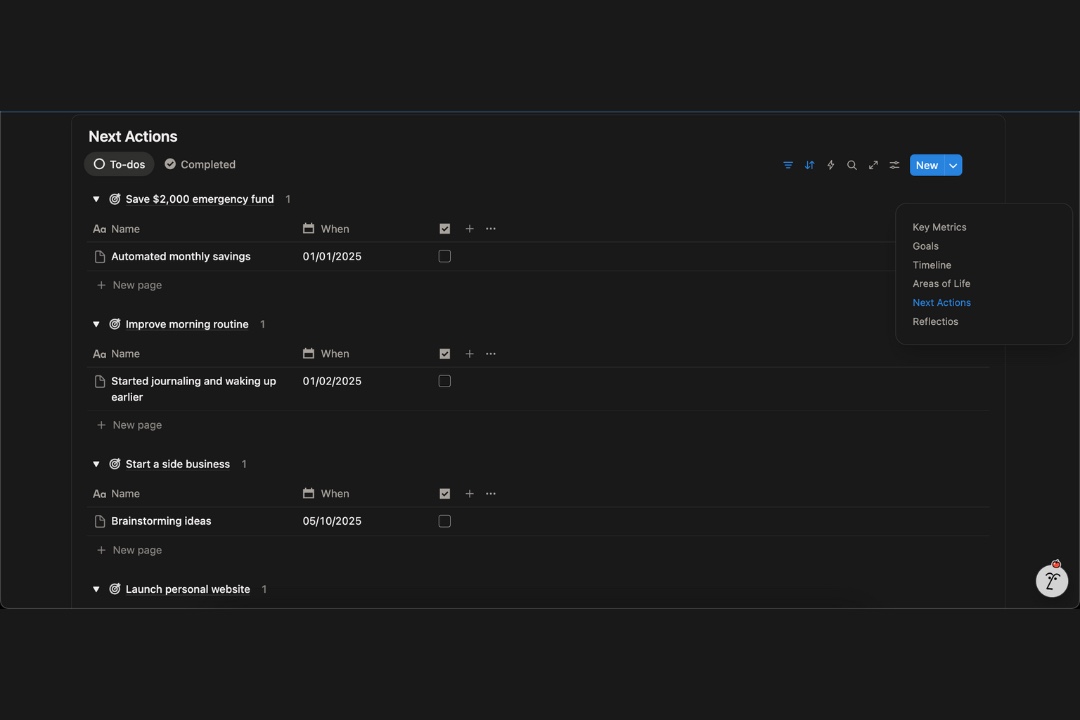Open the New button dropdown arrow

click(x=953, y=165)
